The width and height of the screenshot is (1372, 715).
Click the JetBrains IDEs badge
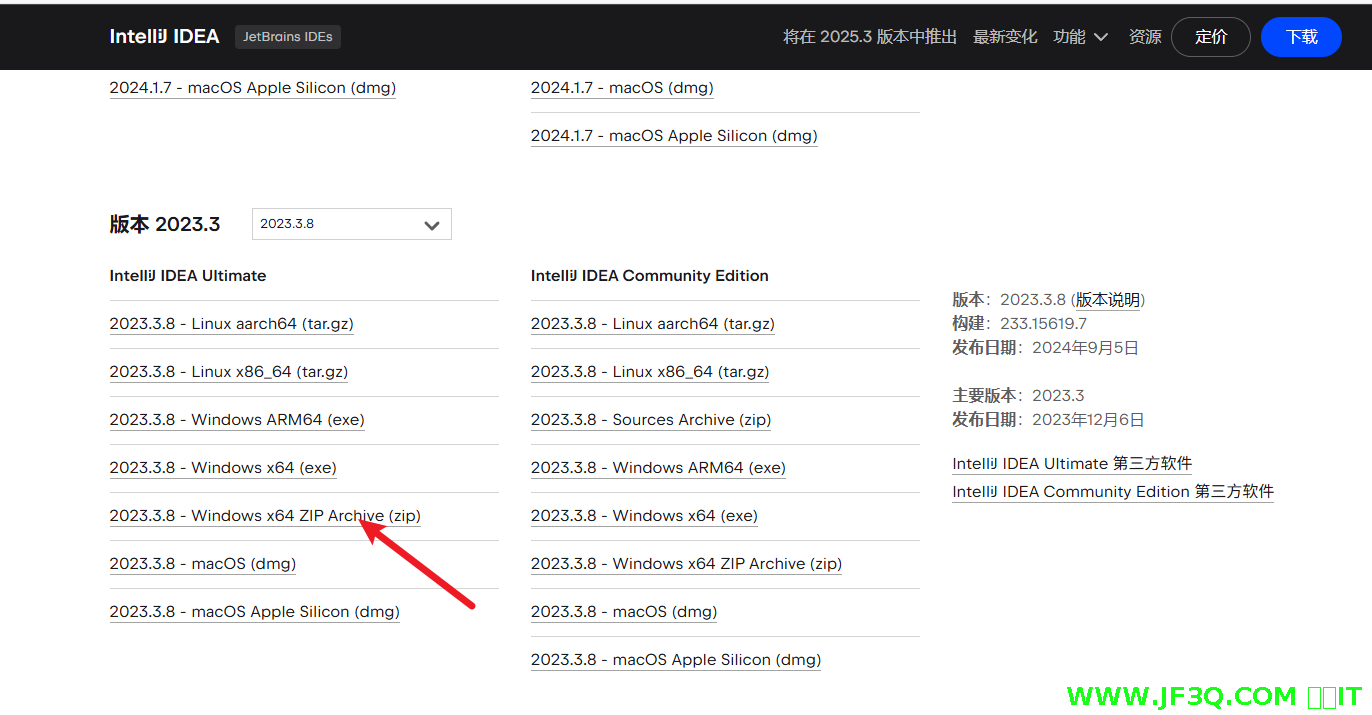[288, 37]
